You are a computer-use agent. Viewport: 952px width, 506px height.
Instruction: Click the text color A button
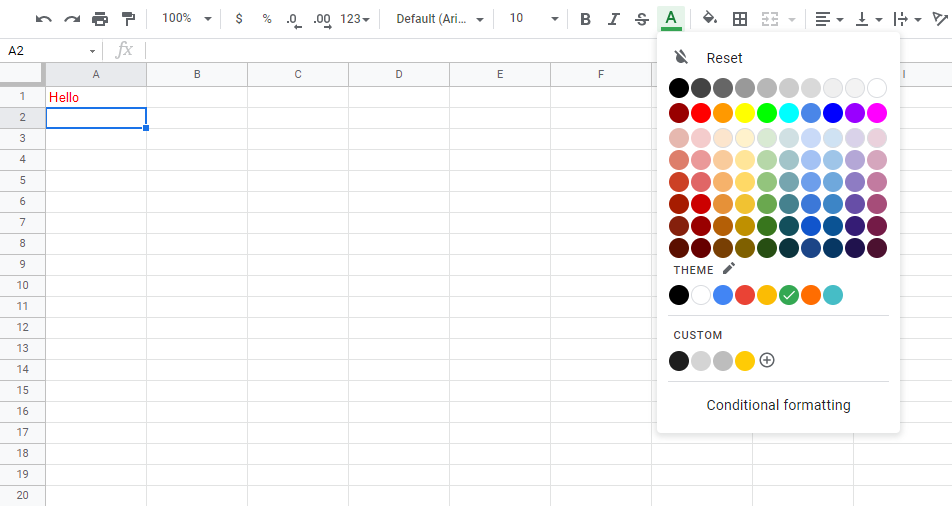click(x=671, y=19)
